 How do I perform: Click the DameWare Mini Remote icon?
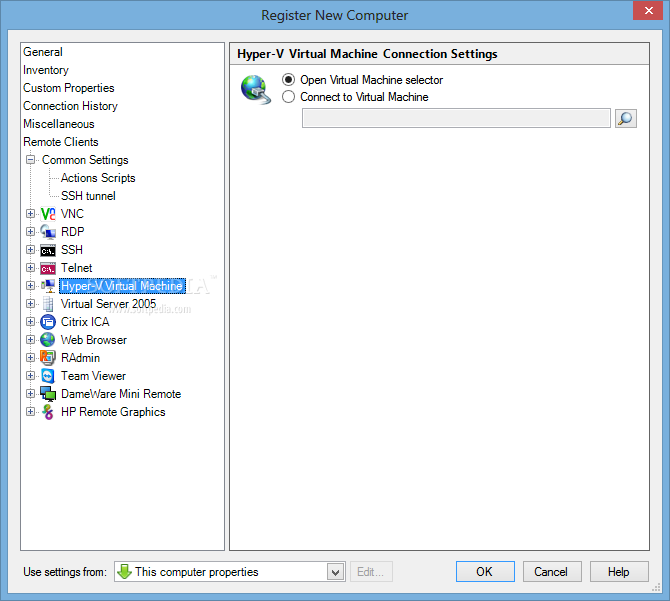[x=48, y=394]
